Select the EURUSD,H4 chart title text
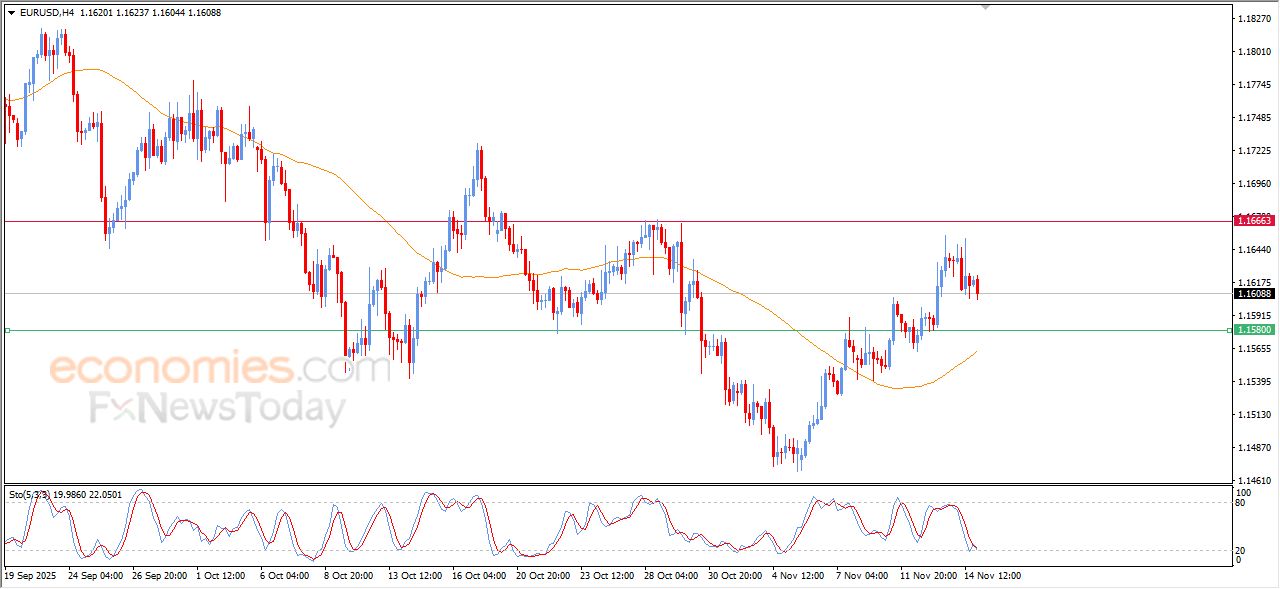This screenshot has height=589, width=1280. [46, 13]
